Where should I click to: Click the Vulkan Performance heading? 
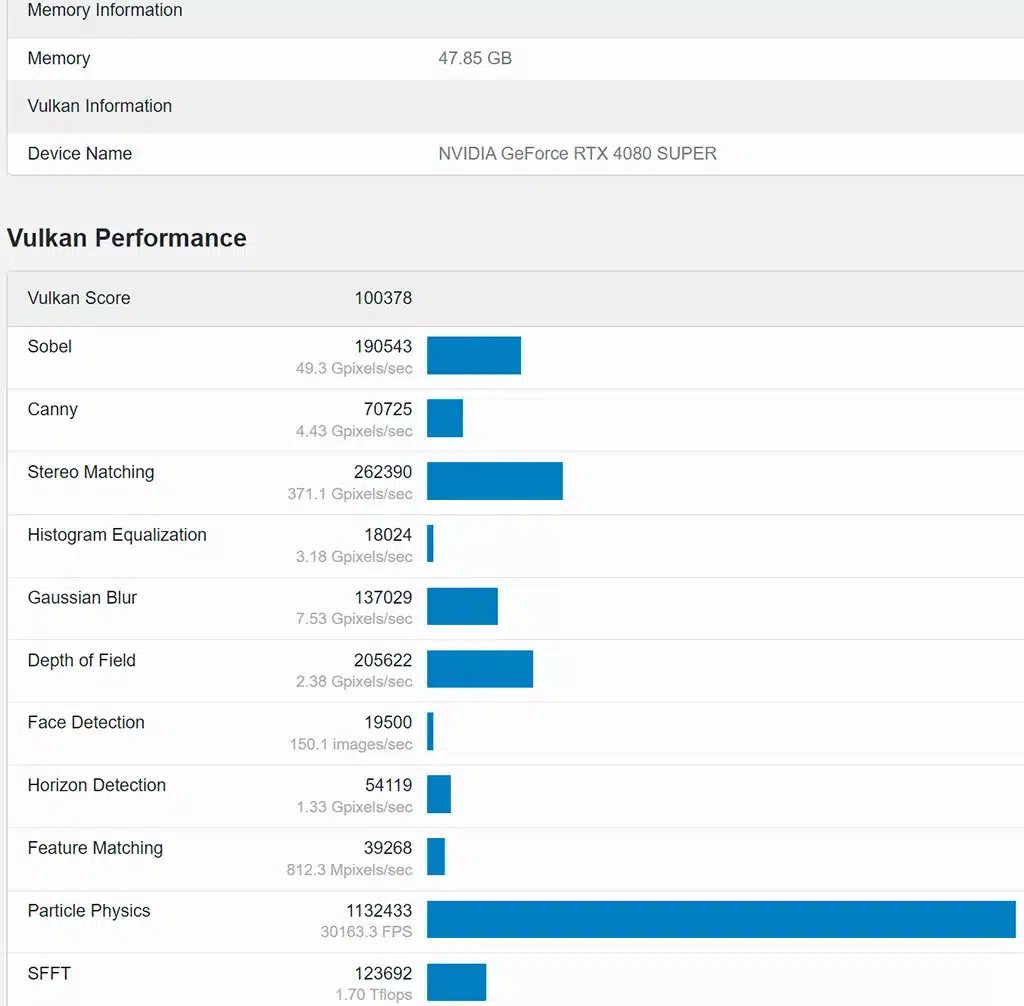pyautogui.click(x=127, y=238)
